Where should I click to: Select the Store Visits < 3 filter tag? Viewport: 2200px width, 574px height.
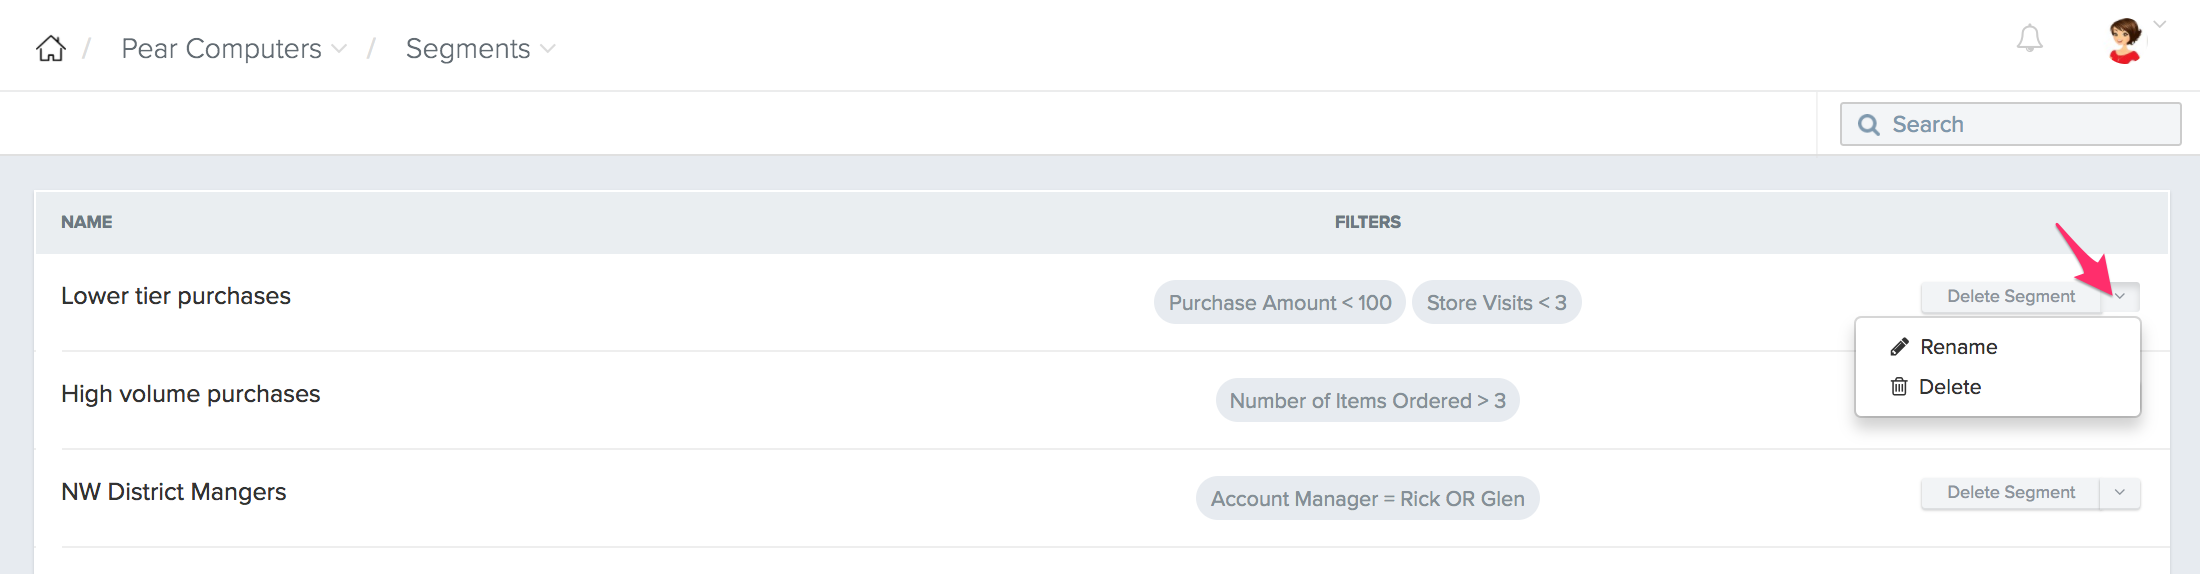pyautogui.click(x=1496, y=303)
